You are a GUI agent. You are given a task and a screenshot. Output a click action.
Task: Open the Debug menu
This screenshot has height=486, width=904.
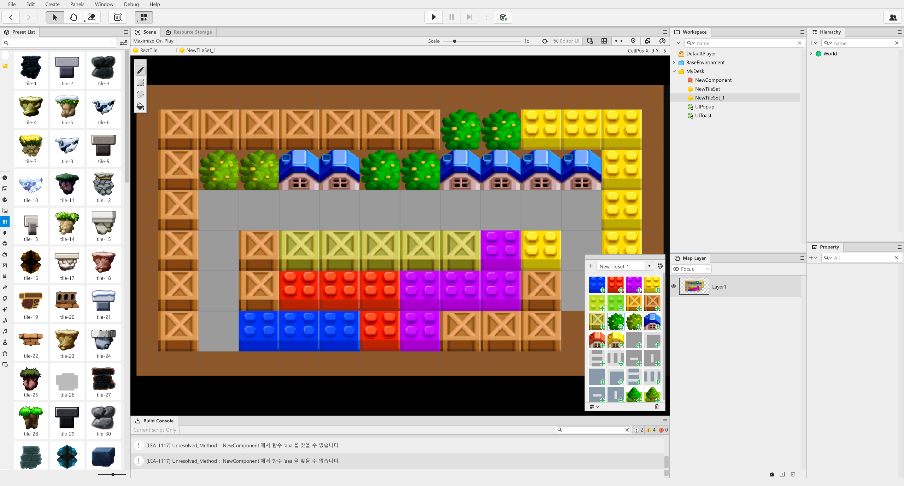[x=131, y=4]
